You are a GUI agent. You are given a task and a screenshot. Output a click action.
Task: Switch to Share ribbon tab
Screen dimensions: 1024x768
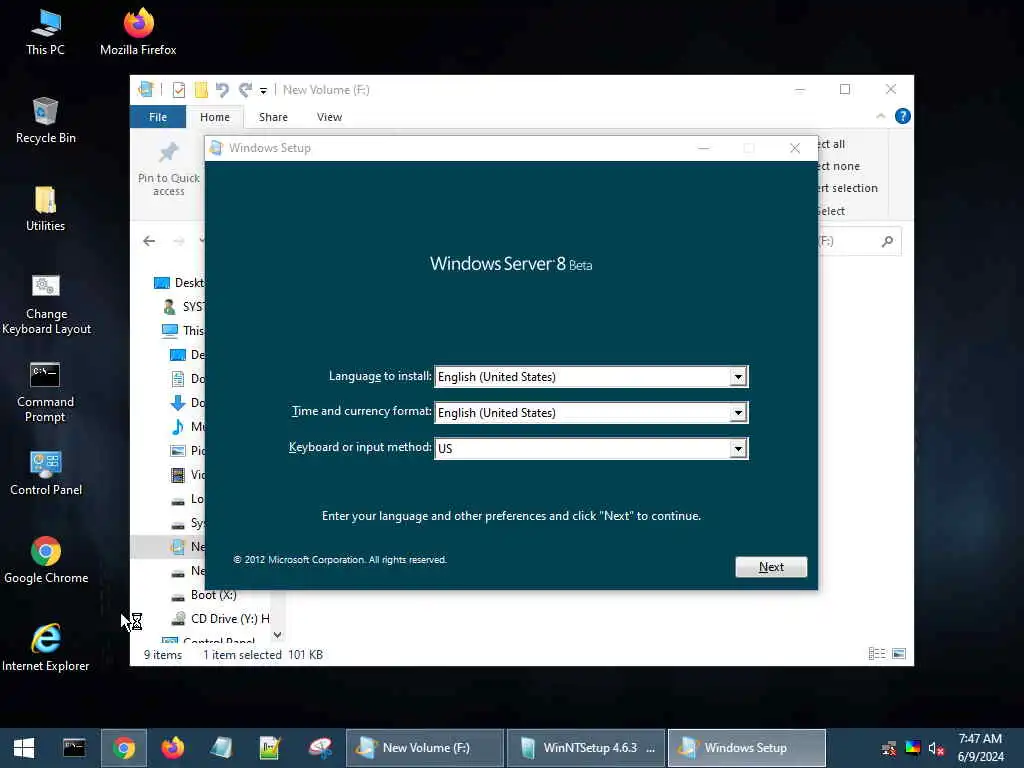pos(273,117)
